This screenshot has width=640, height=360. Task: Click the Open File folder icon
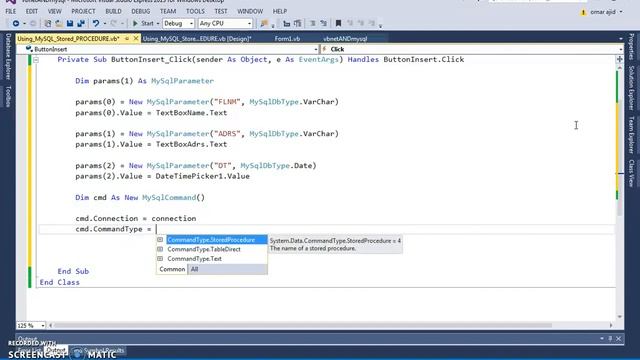click(x=59, y=24)
